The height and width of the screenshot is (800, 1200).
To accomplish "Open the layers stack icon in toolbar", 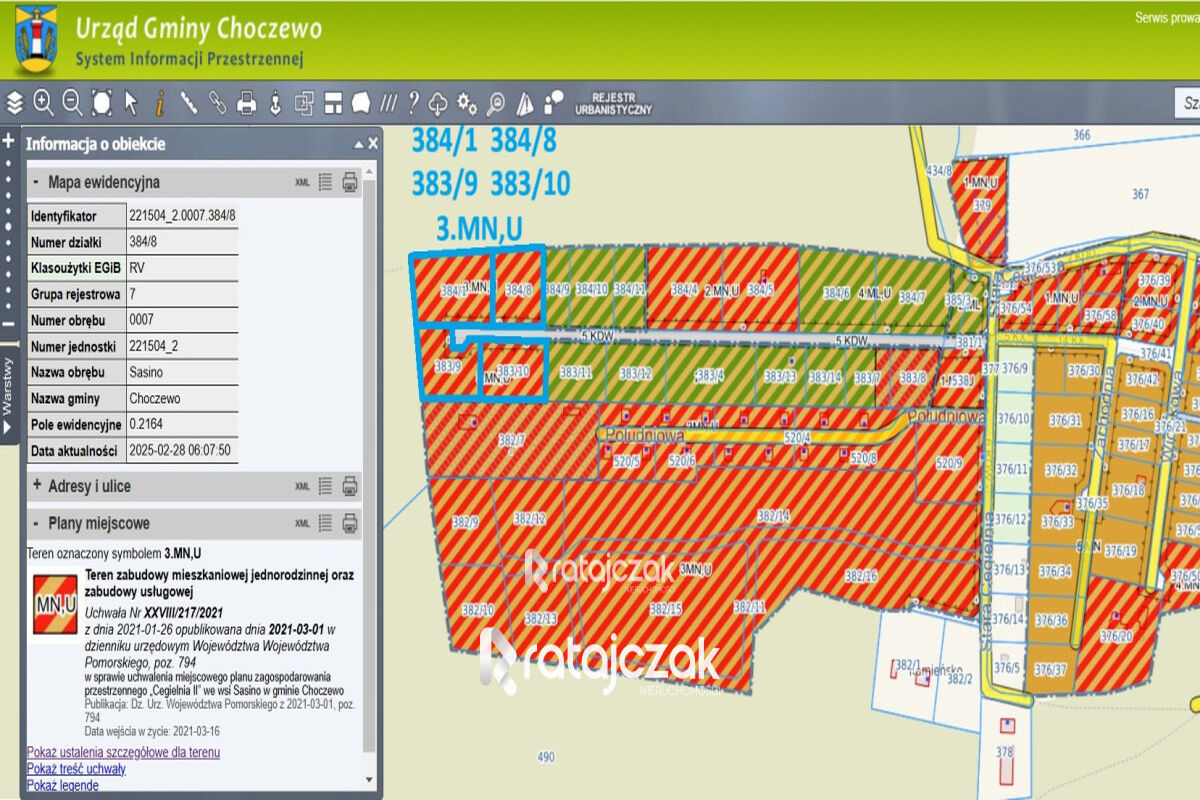I will pos(14,103).
